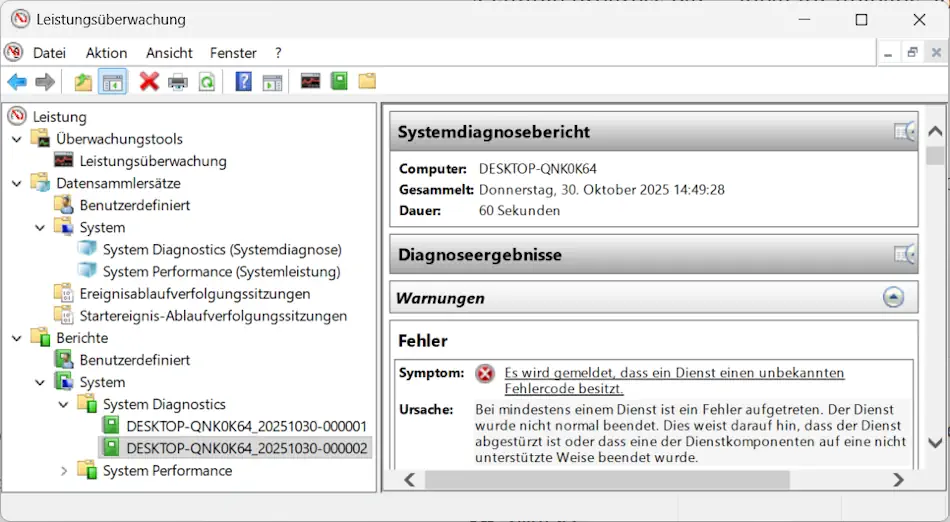Screen dimensions: 950x522
Task: Open the Fenster menu
Action: (x=233, y=53)
